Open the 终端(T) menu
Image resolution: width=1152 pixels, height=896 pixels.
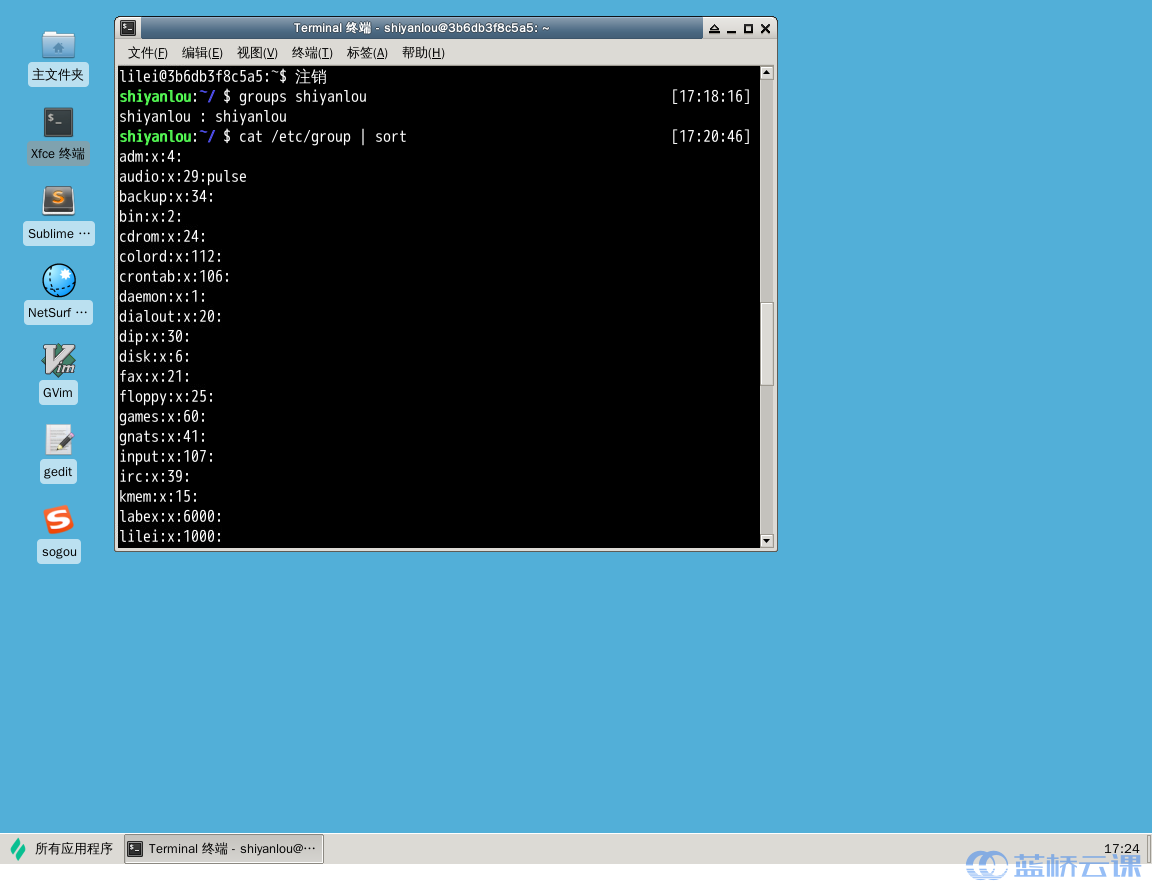312,53
